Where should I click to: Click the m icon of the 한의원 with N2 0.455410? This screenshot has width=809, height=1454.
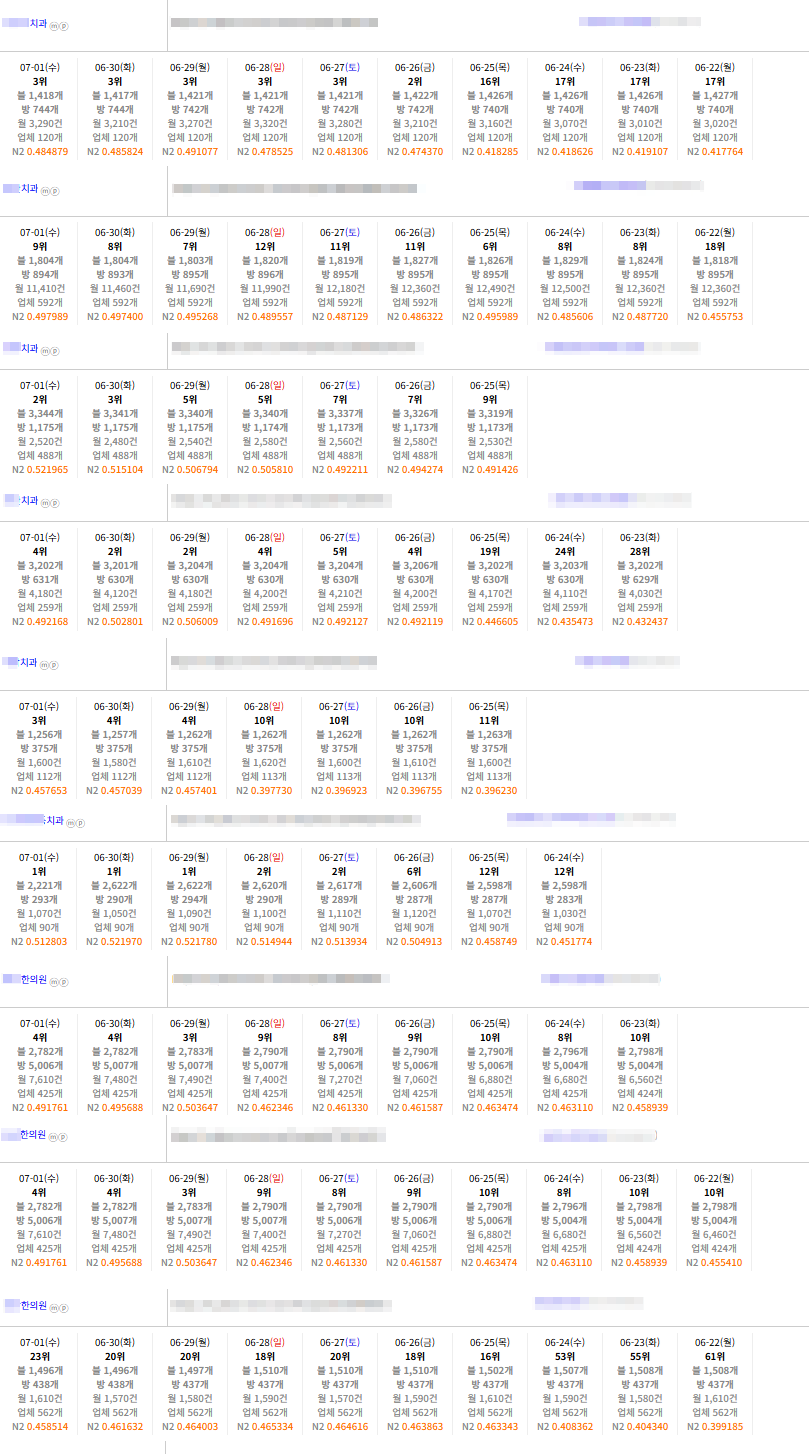[x=54, y=1137]
